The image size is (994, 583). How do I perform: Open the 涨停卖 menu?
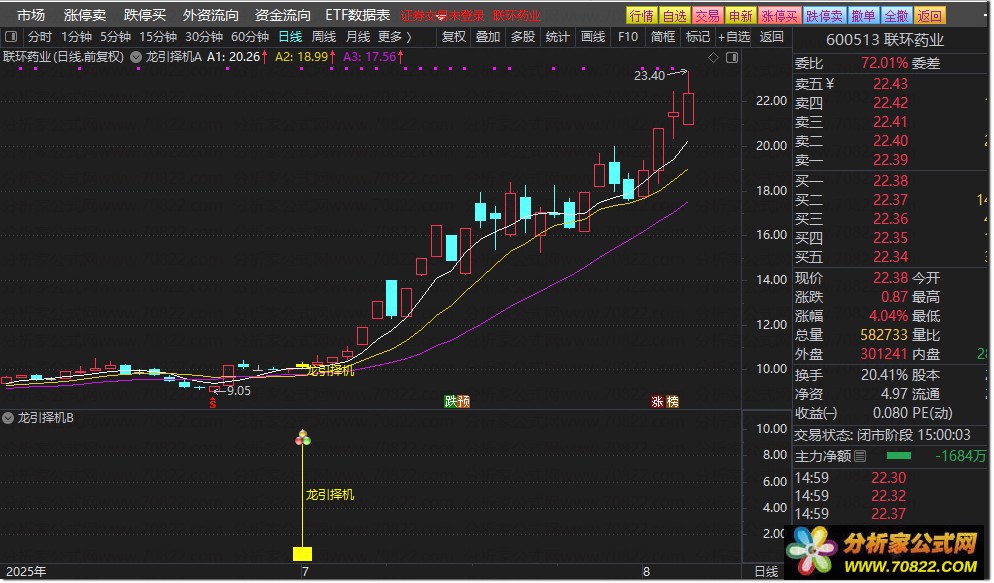[x=85, y=15]
